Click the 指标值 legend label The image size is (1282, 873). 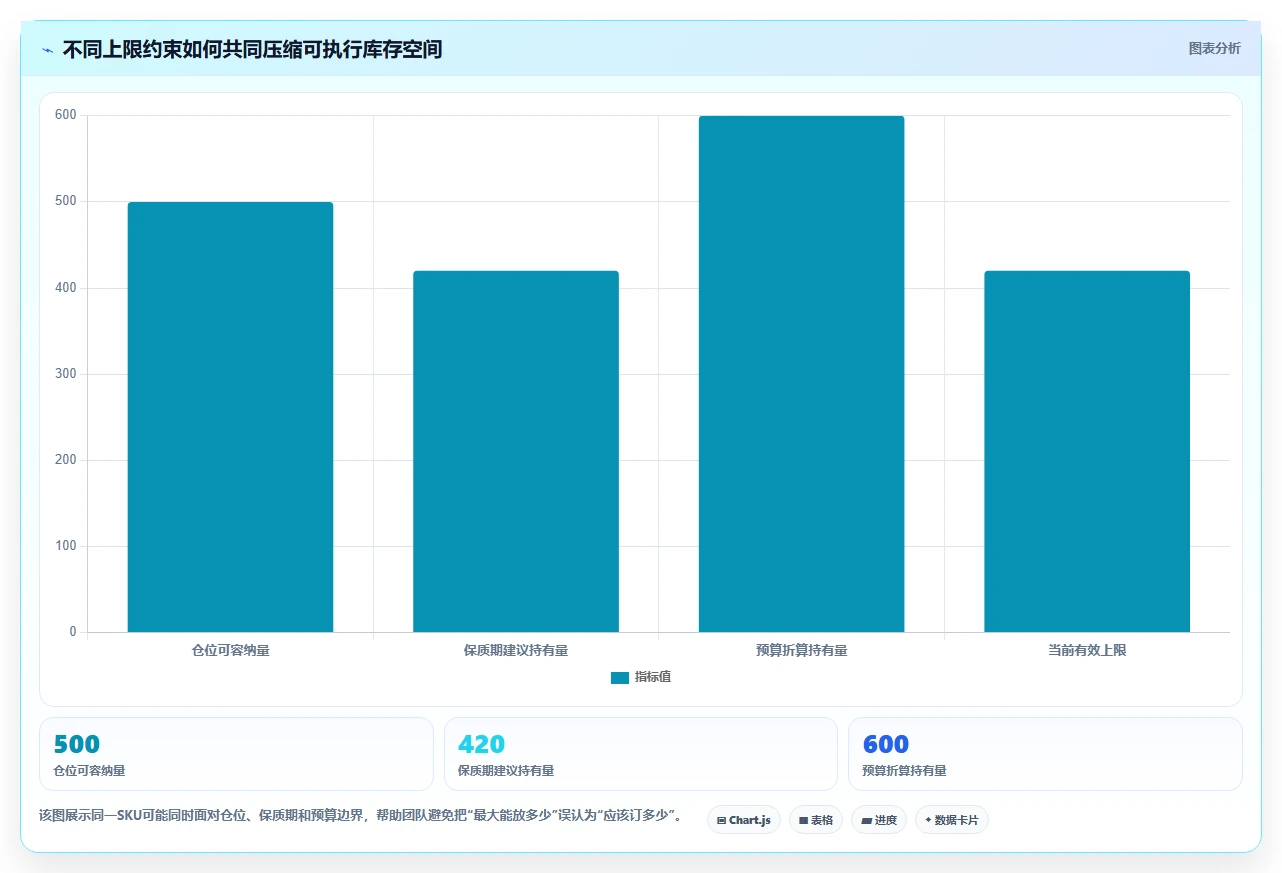pos(653,678)
